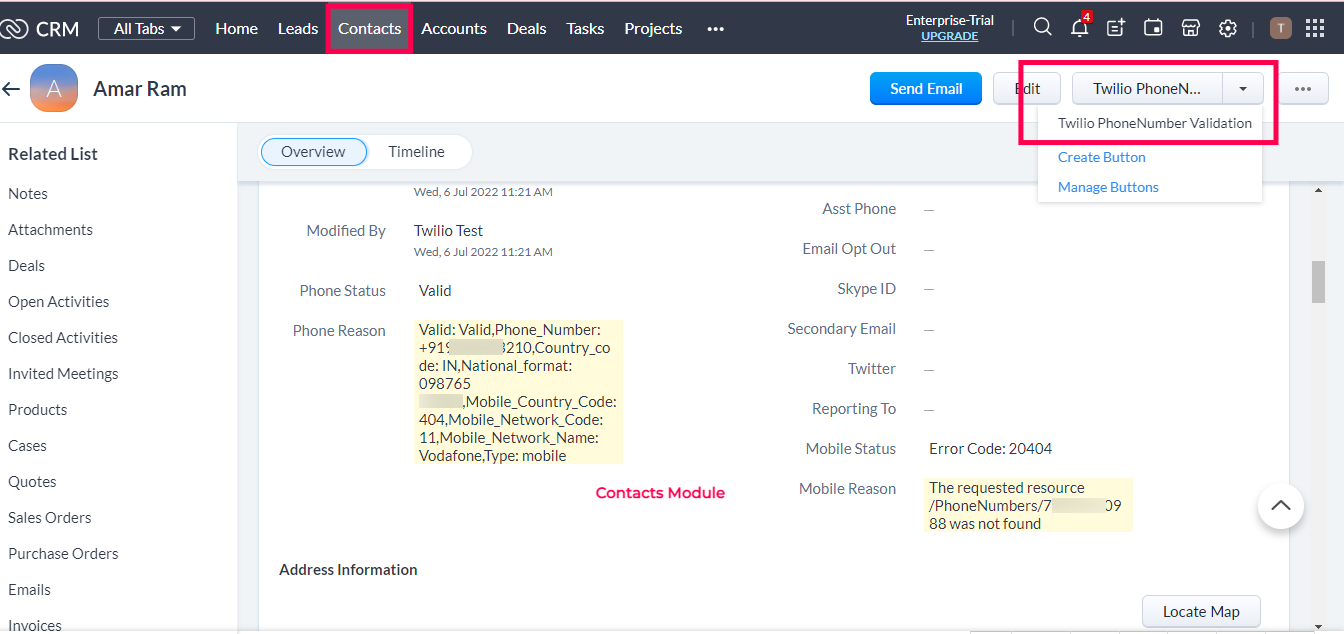Click the Mobile Reason highlighted text

(1028, 506)
